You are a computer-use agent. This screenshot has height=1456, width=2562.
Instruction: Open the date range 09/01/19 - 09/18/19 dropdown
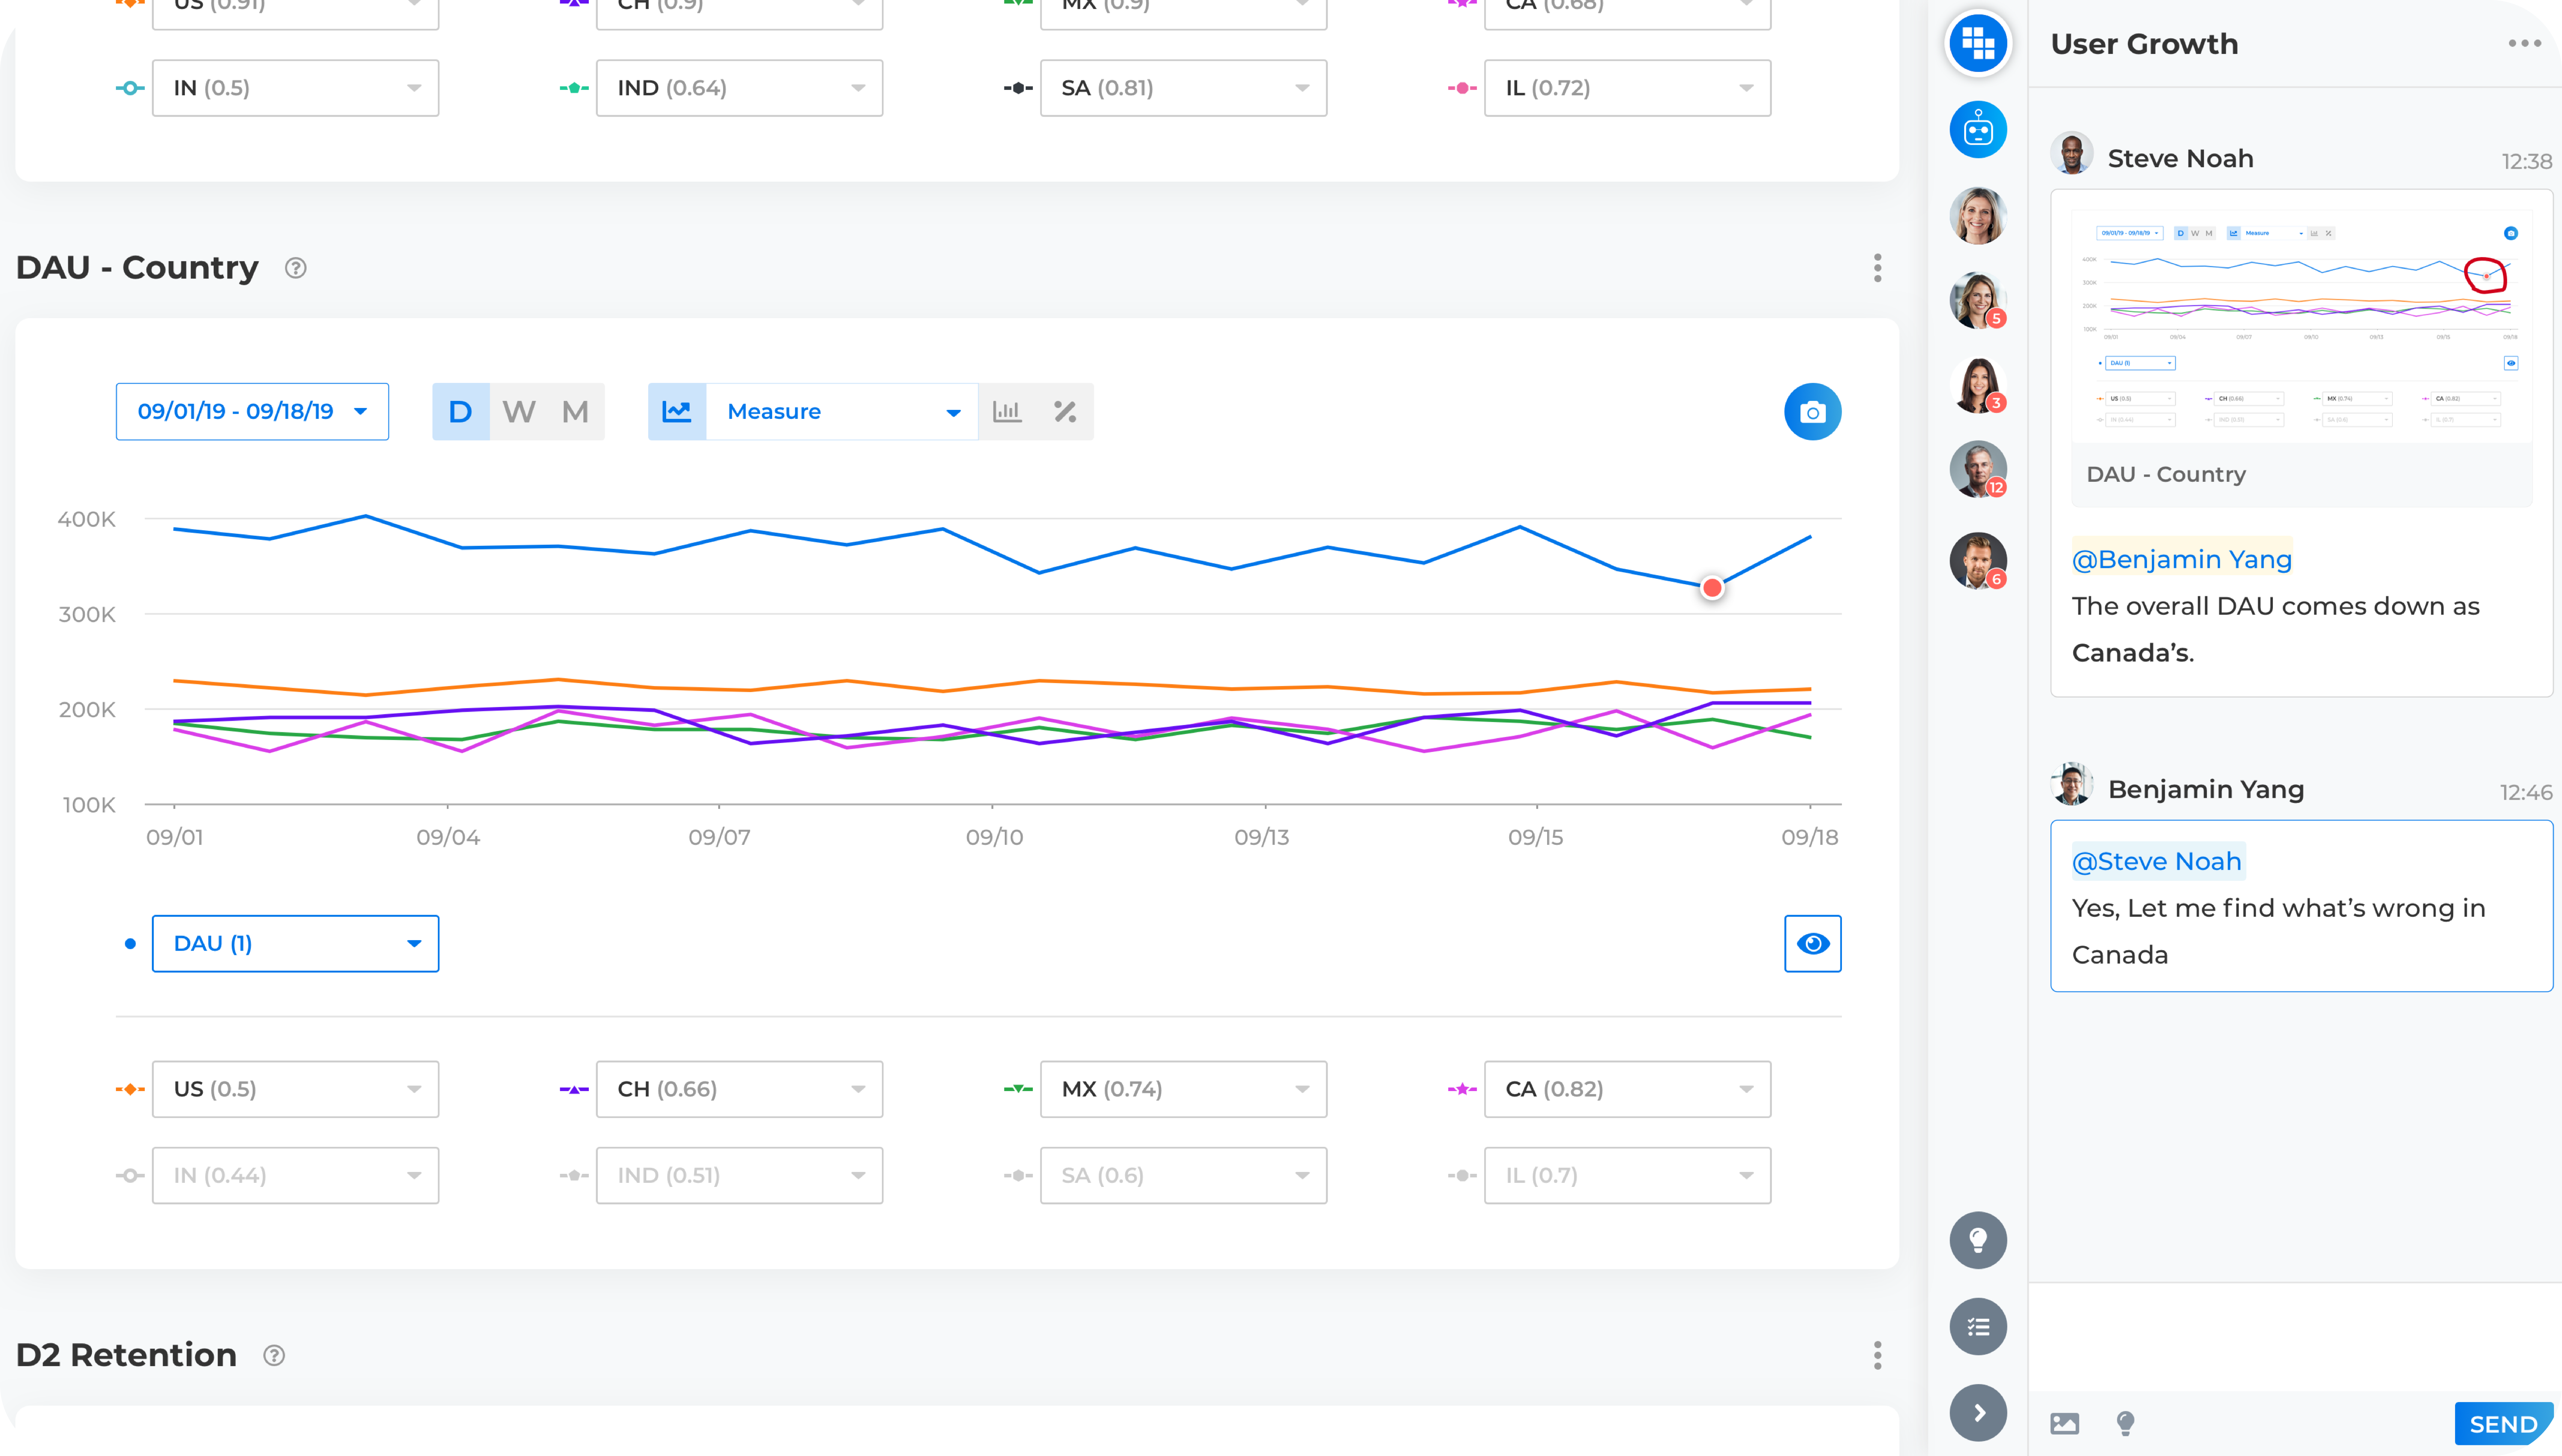tap(252, 412)
